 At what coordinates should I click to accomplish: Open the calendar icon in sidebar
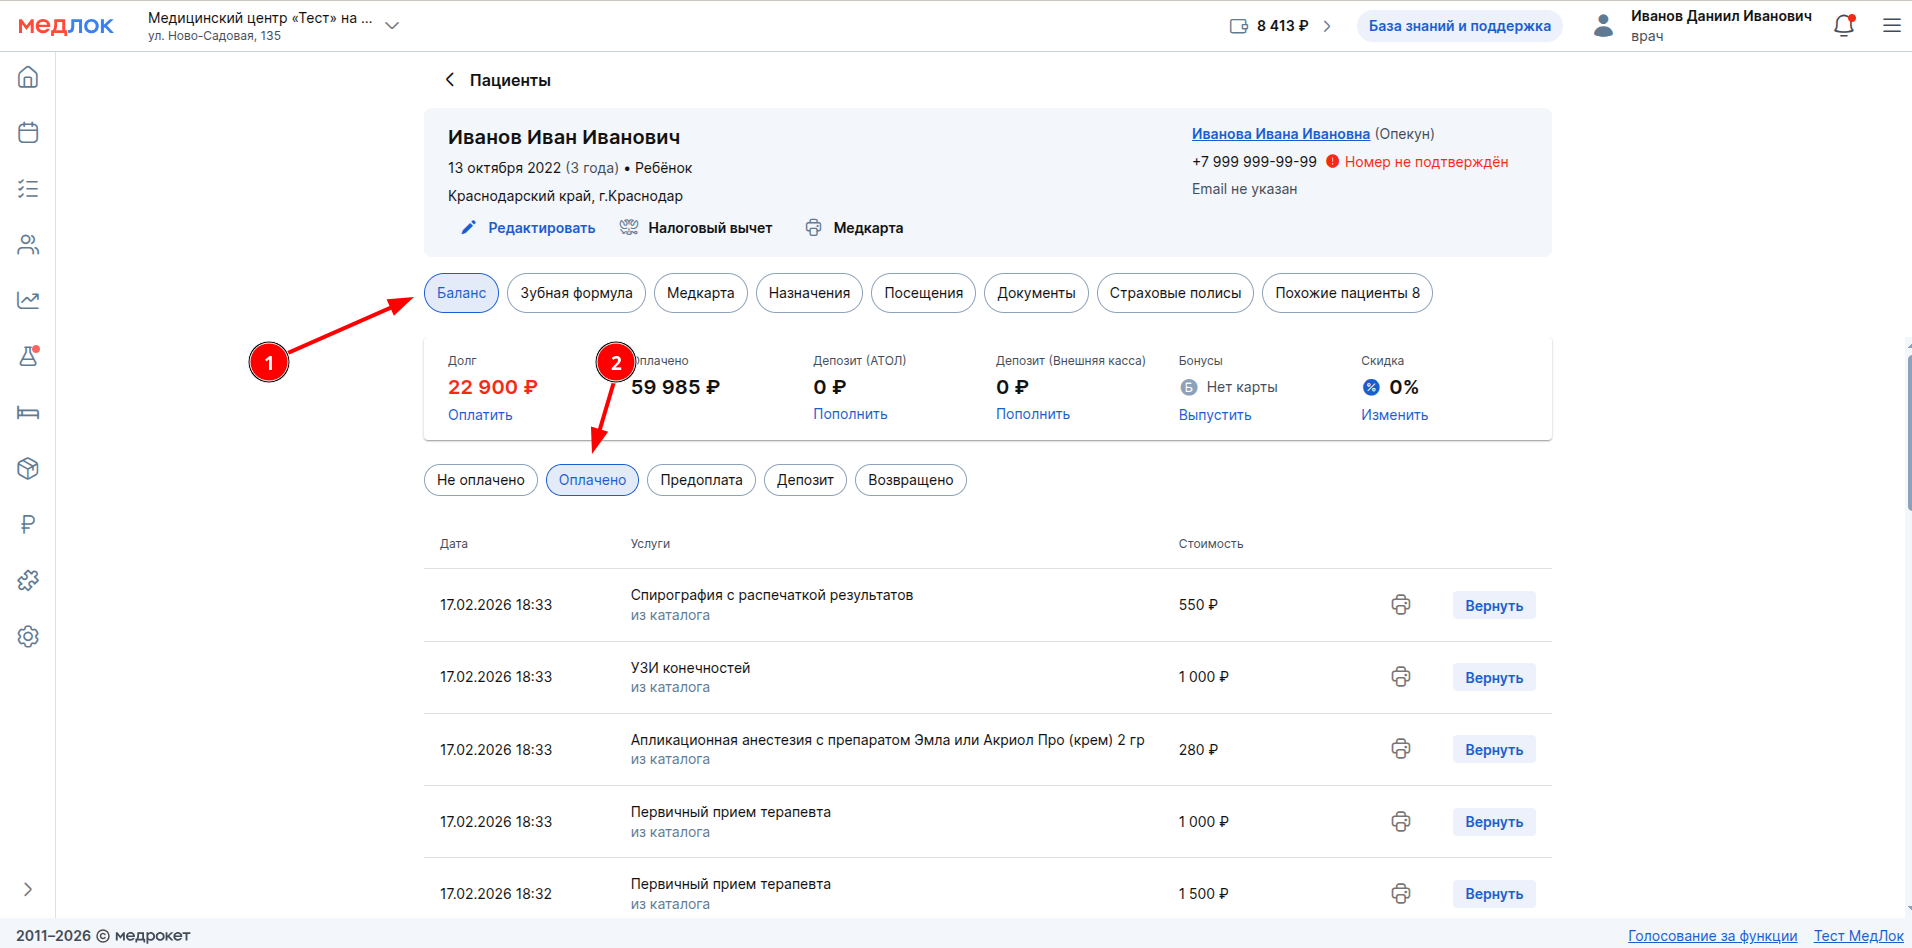(x=28, y=132)
